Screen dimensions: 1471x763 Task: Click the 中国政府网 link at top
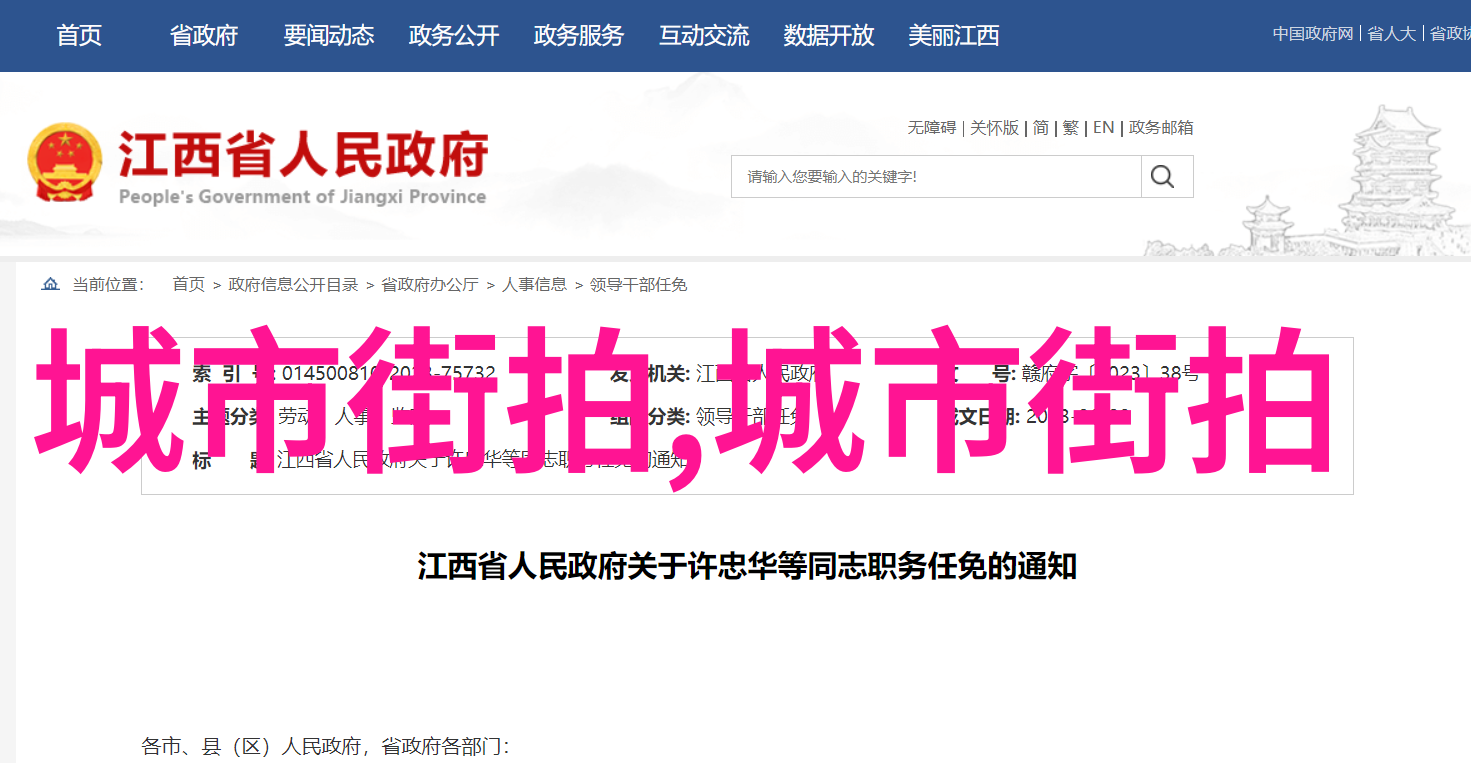pos(1313,34)
